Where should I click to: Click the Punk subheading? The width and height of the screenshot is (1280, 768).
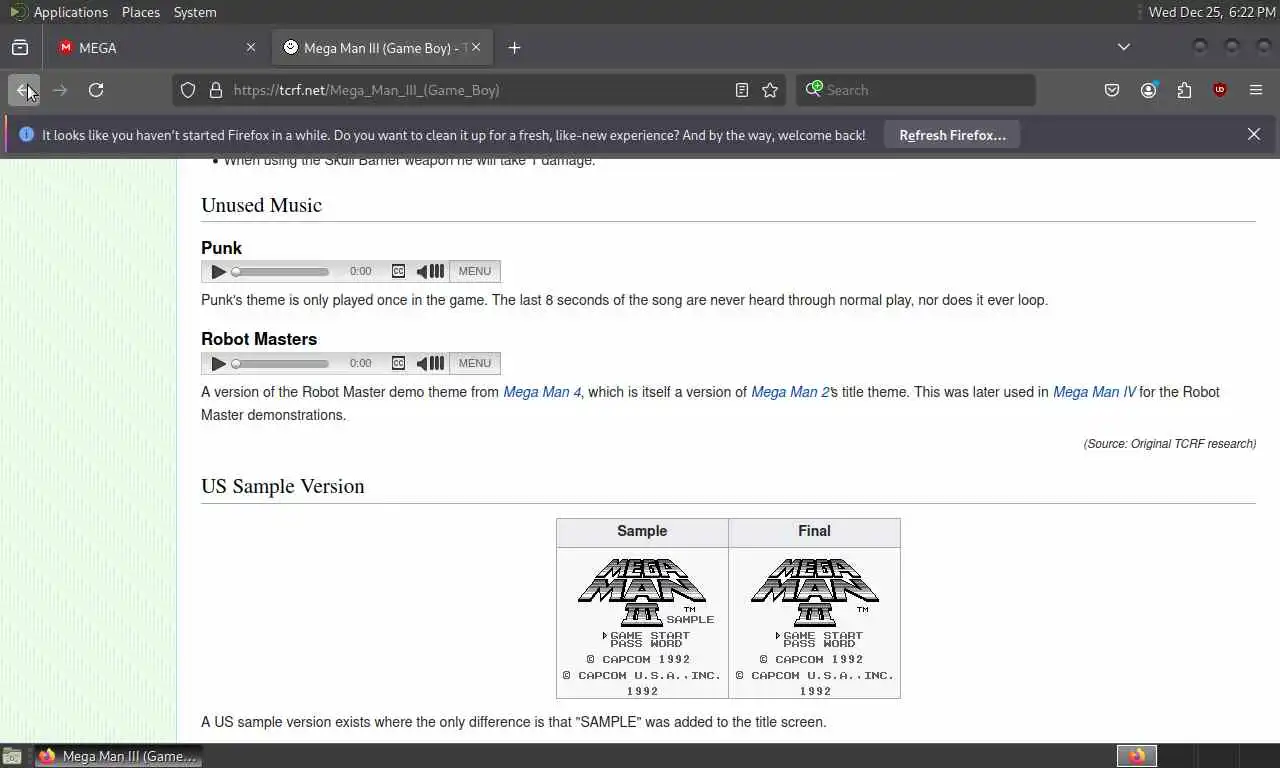point(221,248)
